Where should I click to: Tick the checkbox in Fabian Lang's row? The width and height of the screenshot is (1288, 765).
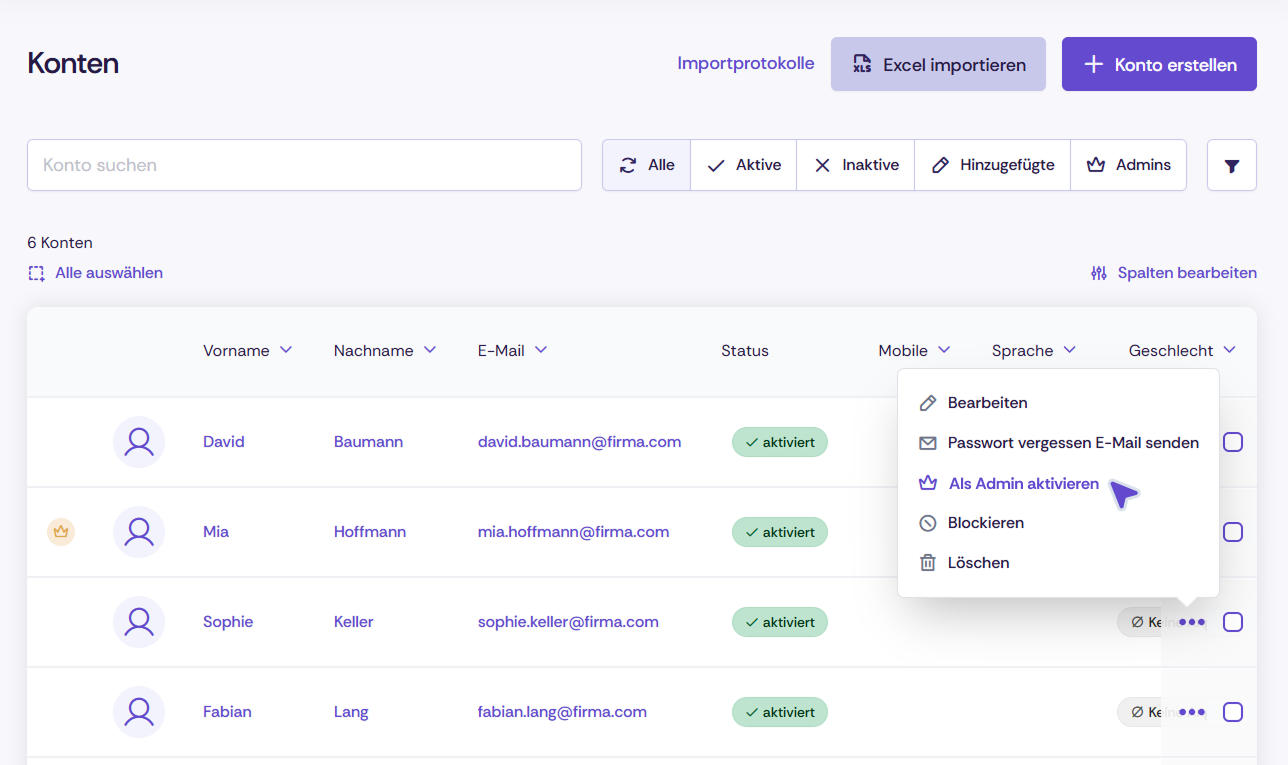click(x=1233, y=712)
